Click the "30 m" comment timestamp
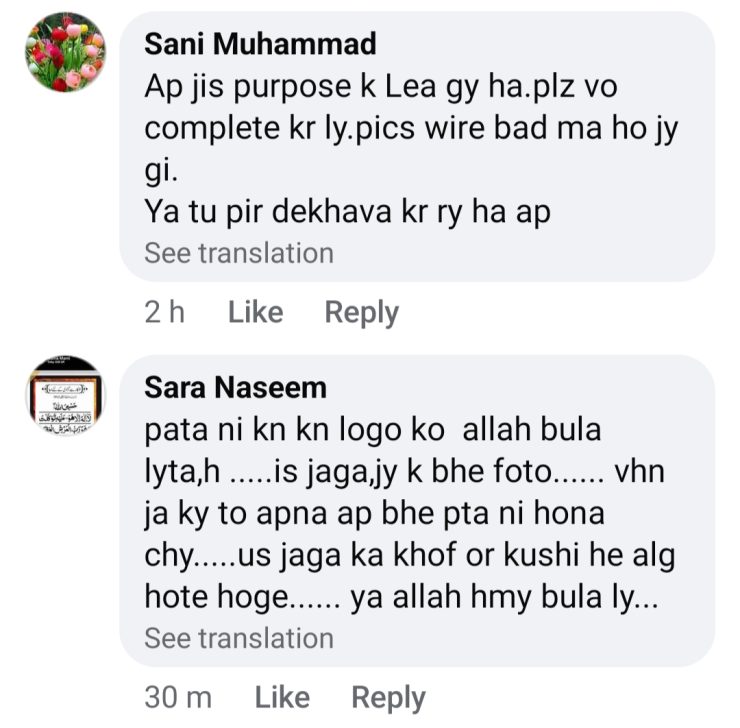Image resolution: width=740 pixels, height=728 pixels. coord(178,697)
